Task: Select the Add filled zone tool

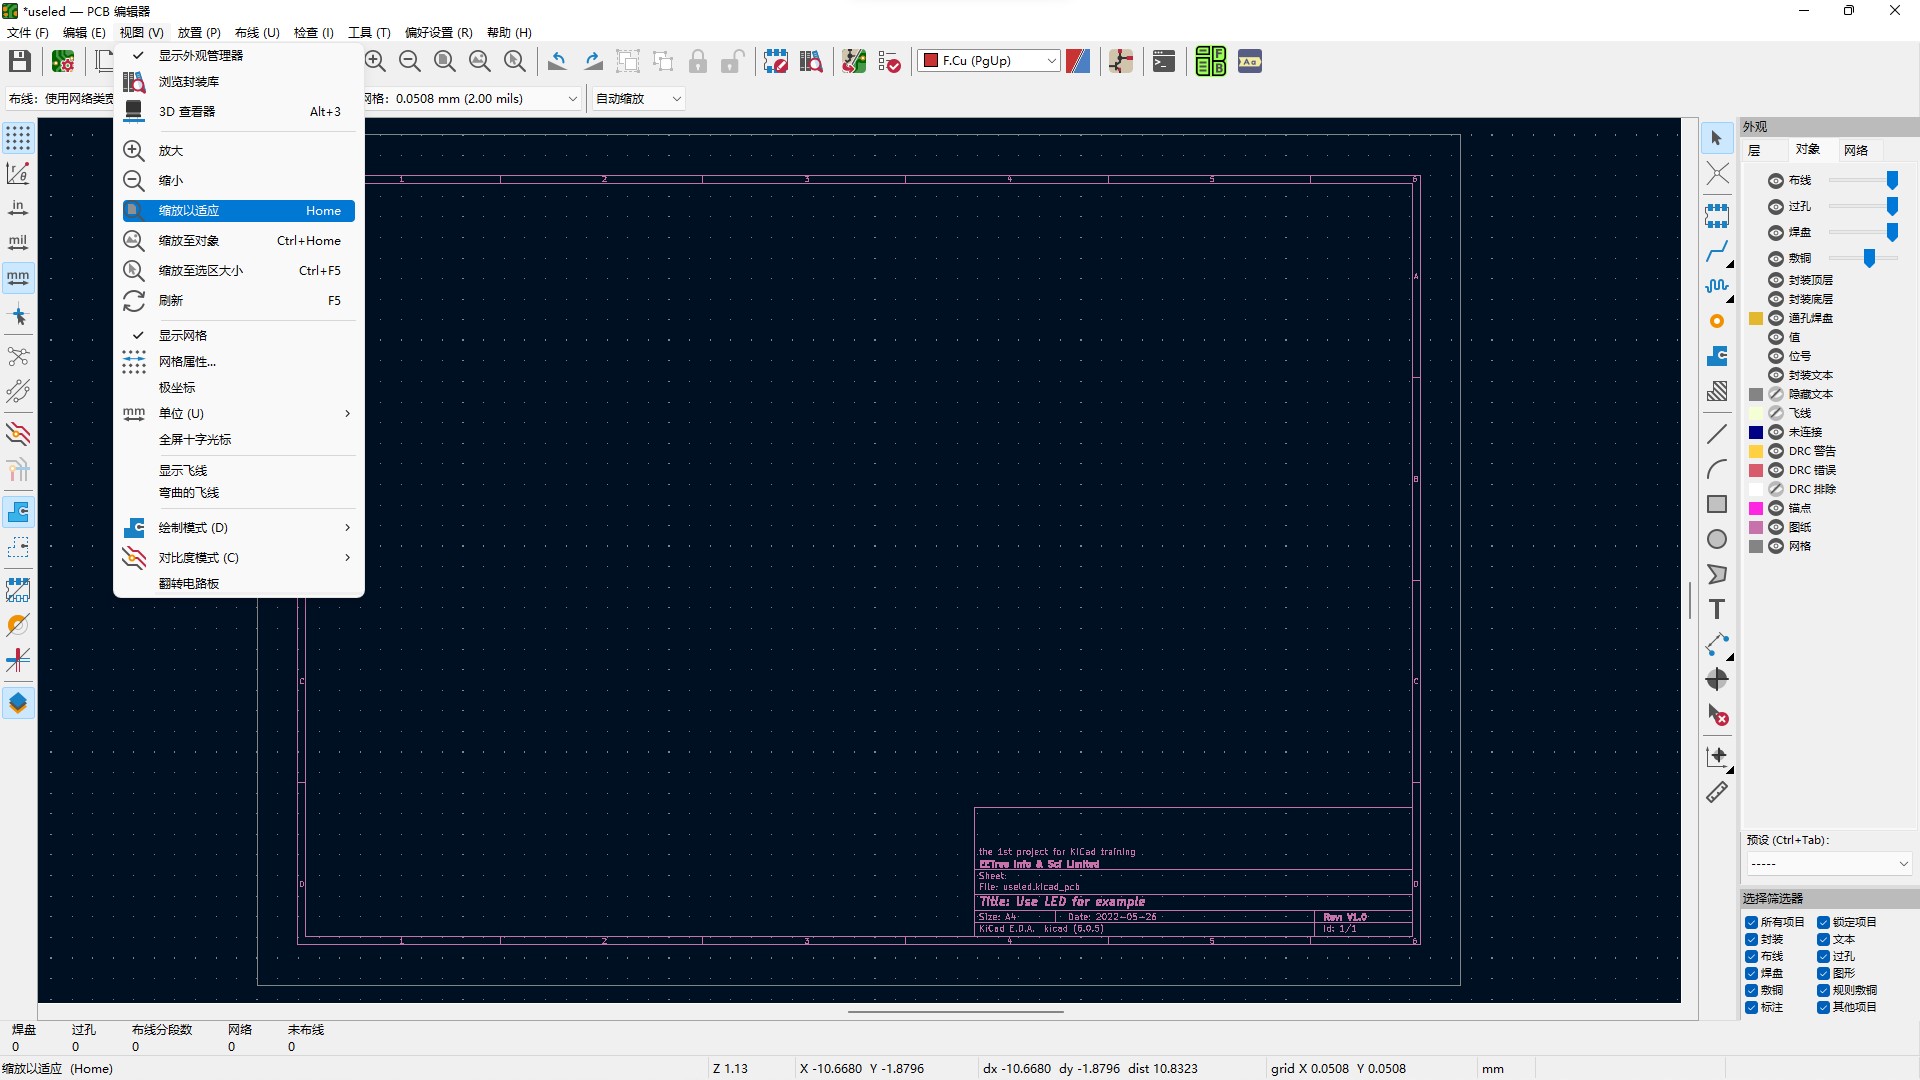Action: coord(1717,356)
